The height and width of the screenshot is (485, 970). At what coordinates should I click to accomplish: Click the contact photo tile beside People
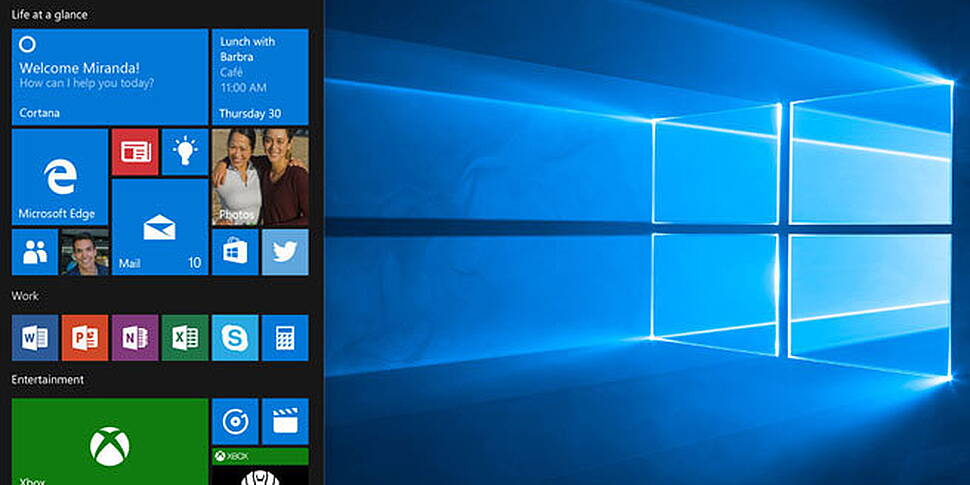85,252
